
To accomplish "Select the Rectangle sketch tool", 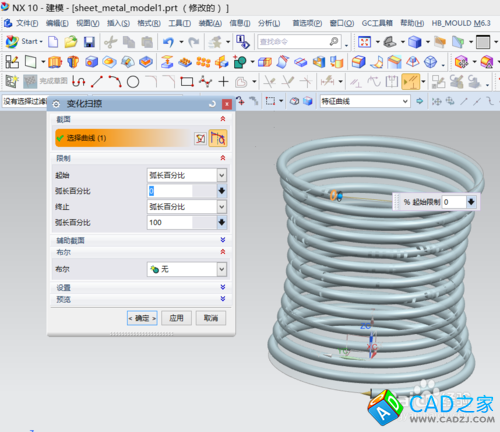I will [187, 82].
